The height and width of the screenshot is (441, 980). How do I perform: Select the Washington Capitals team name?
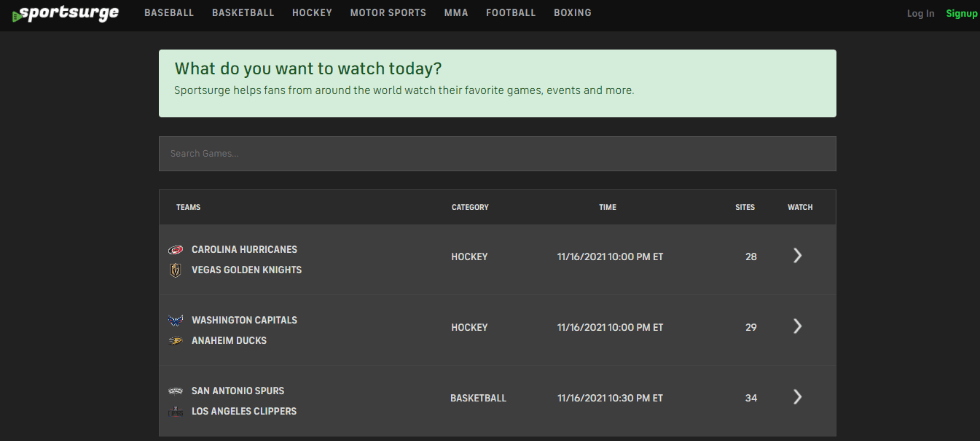click(x=244, y=320)
